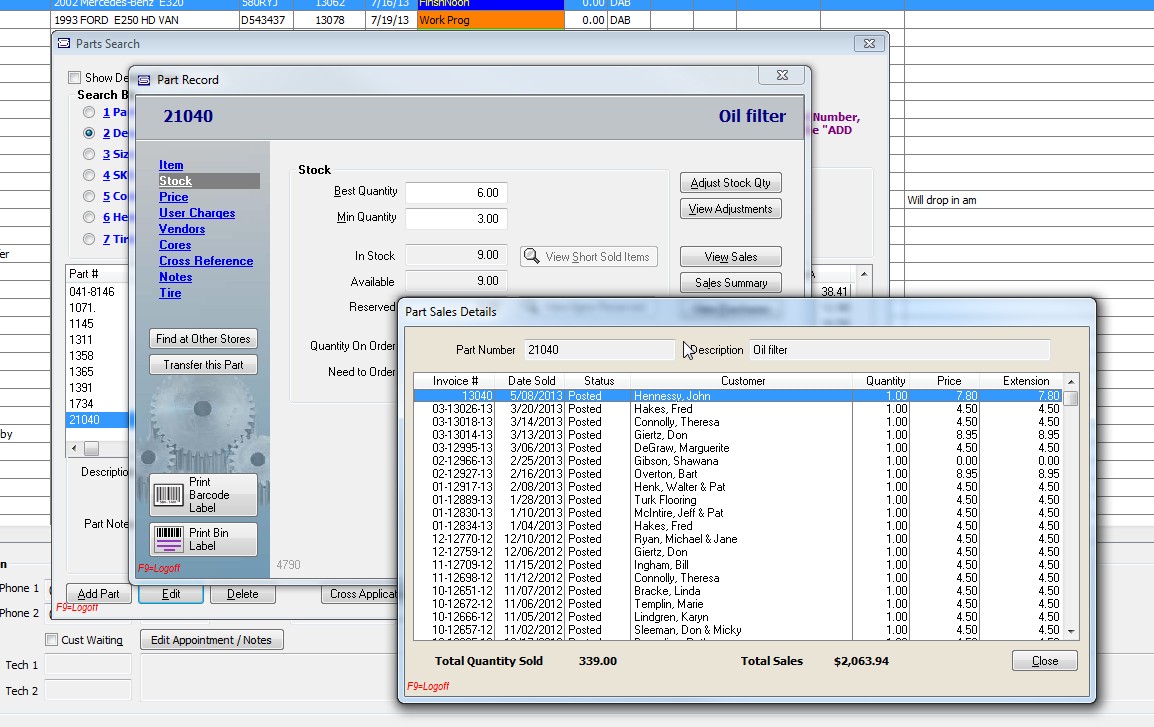Image resolution: width=1154 pixels, height=727 pixels.
Task: Click the Parts Search window title icon
Action: click(64, 43)
